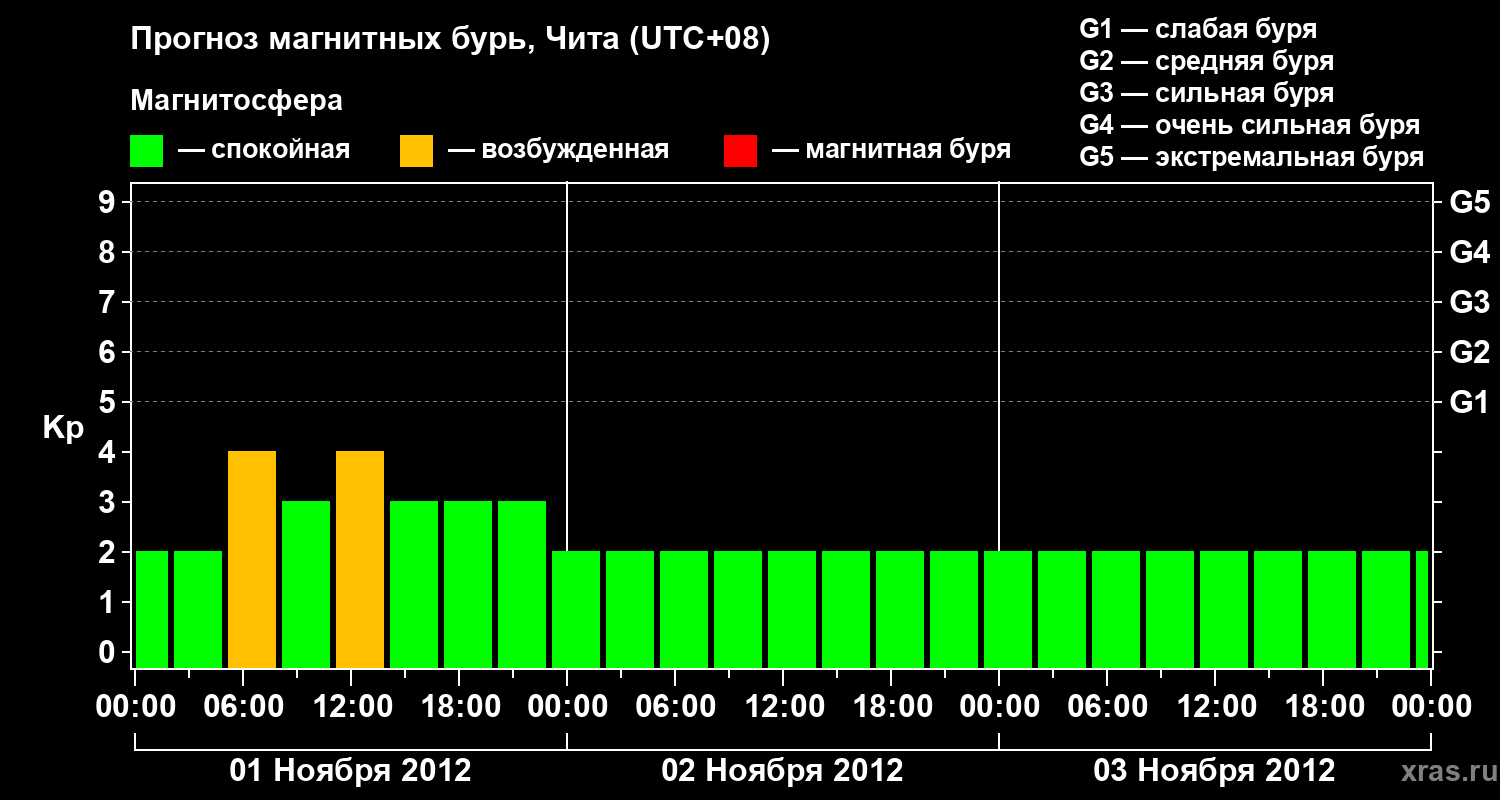Click the '— возбужденная' legend text
Screen dimensions: 1500x800
coord(558,151)
